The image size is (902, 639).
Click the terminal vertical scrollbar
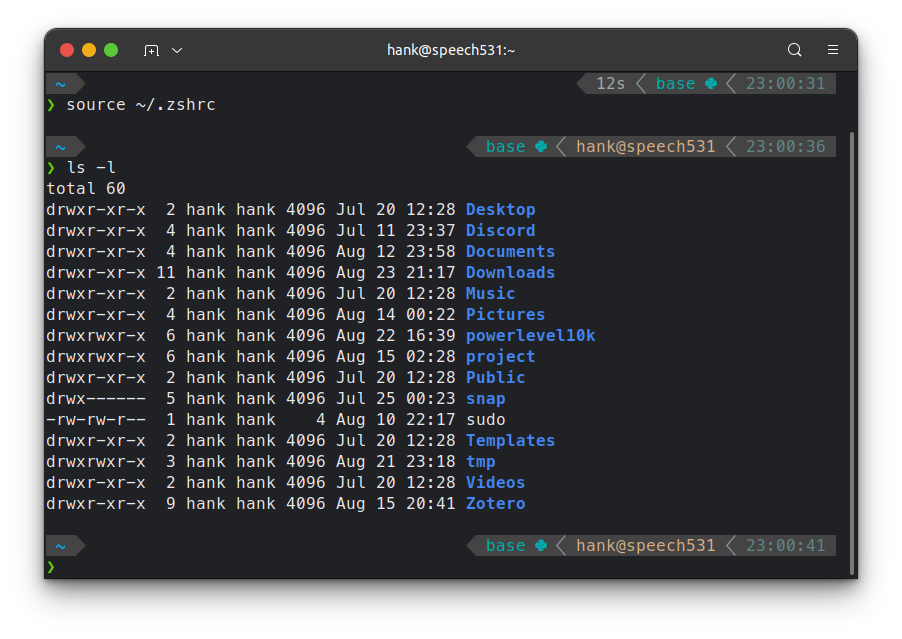point(851,350)
